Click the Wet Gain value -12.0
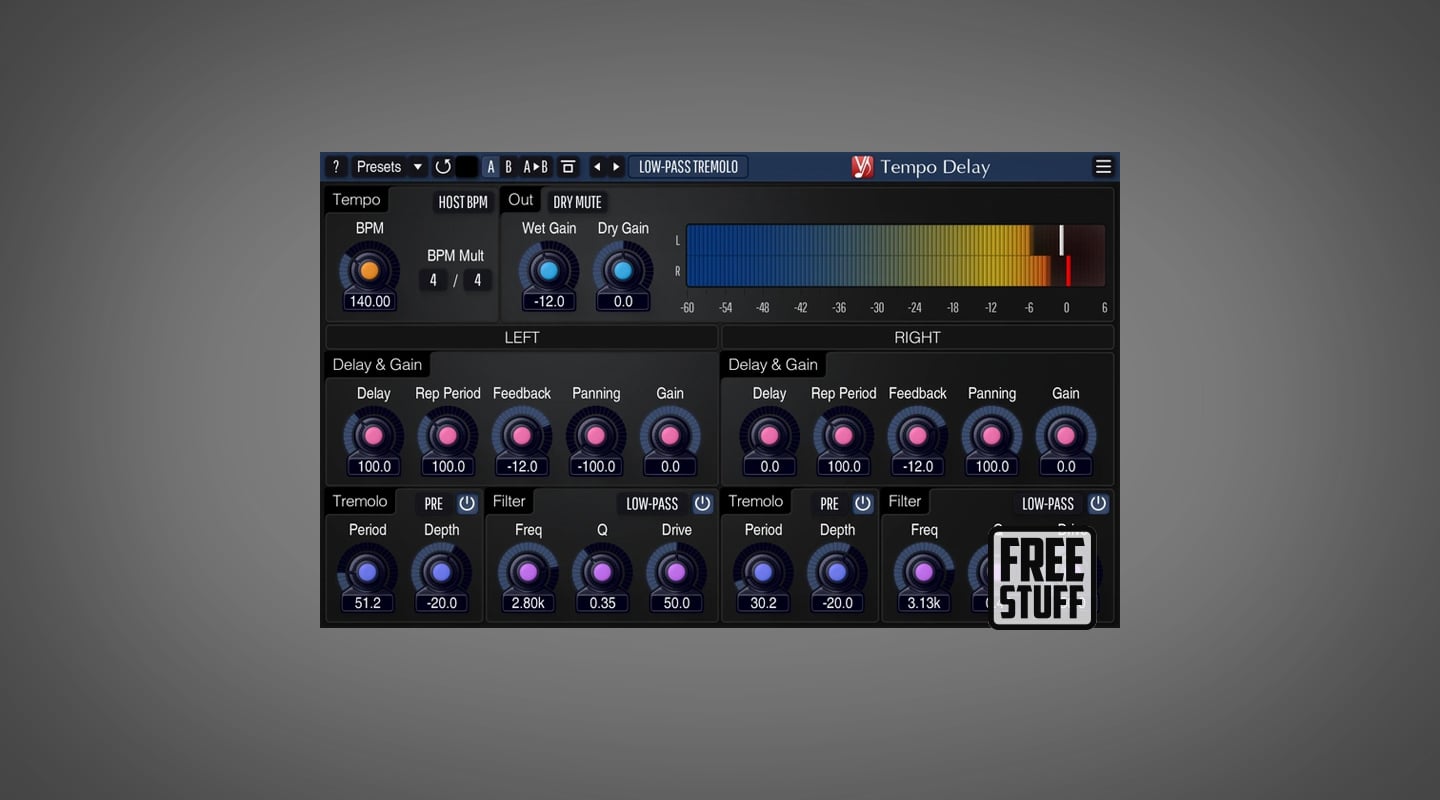 549,301
